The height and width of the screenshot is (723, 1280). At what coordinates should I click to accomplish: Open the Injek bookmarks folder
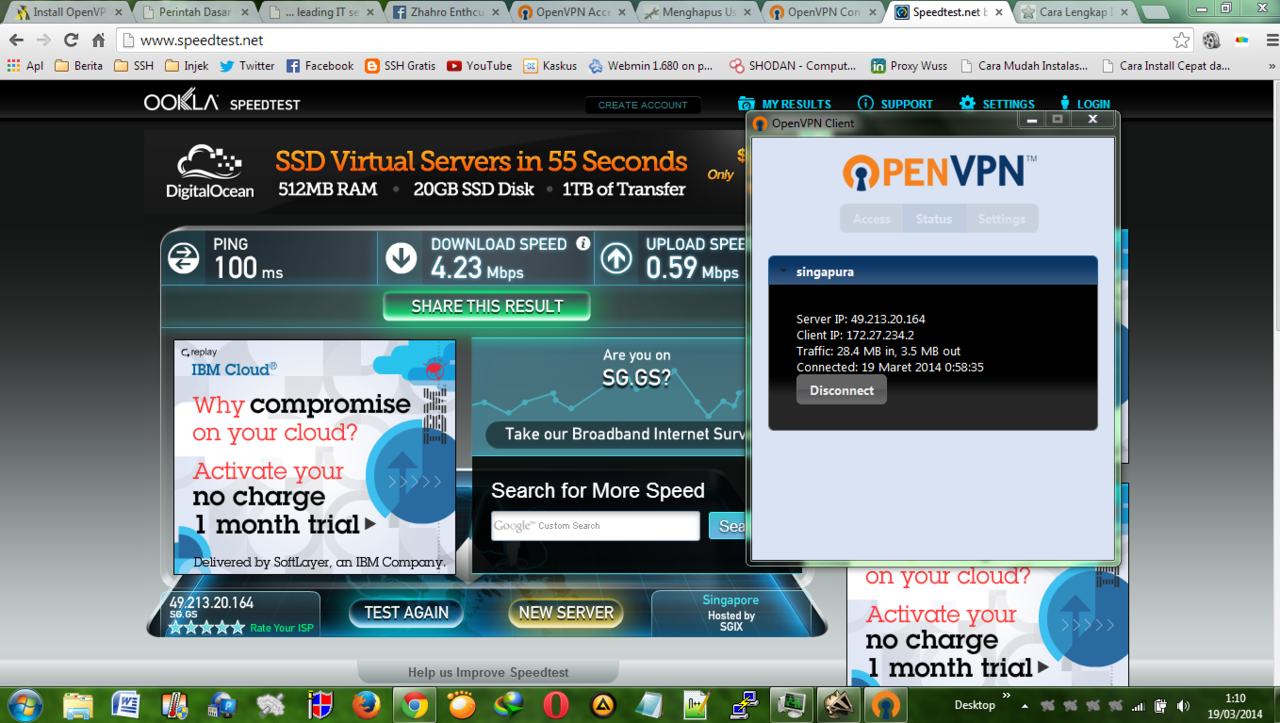(187, 66)
